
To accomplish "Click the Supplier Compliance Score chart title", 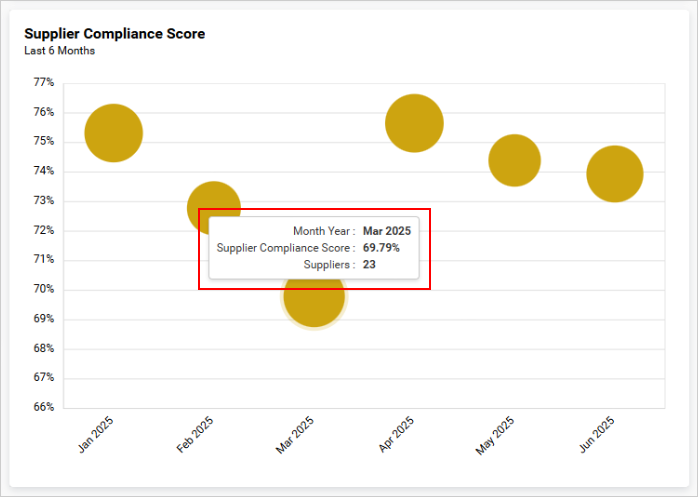I will (114, 34).
